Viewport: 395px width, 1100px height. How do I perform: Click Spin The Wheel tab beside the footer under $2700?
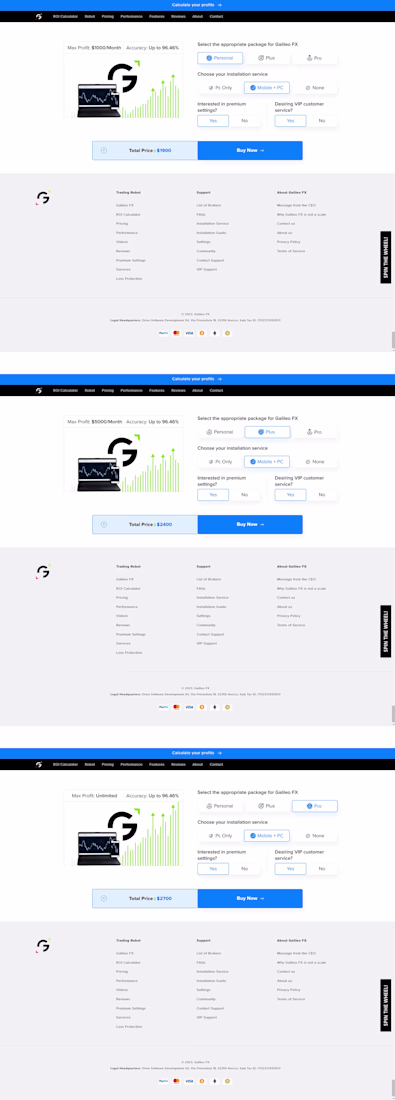pos(386,1005)
